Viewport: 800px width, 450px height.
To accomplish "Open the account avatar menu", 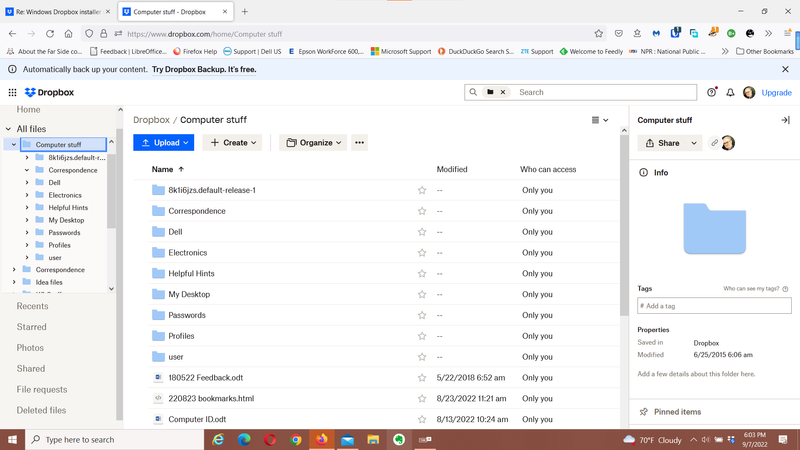I will (x=749, y=92).
